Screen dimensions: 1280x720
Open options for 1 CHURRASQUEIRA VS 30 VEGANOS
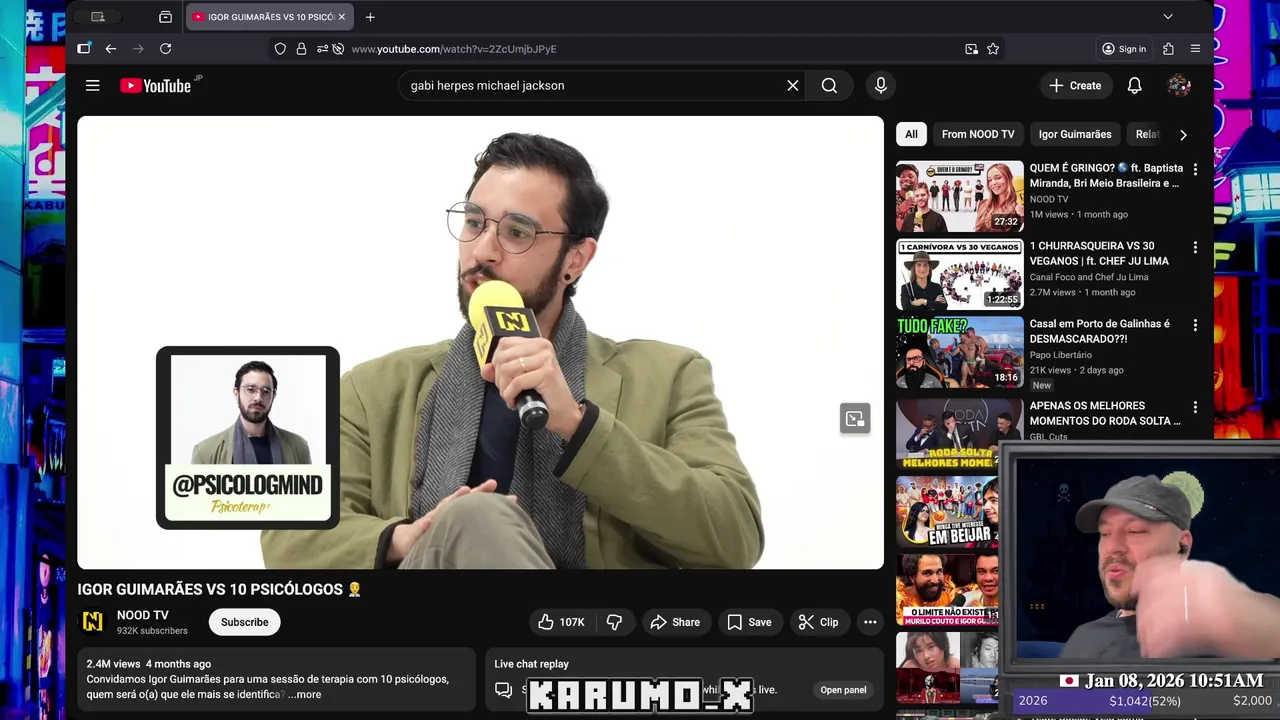tap(1195, 247)
